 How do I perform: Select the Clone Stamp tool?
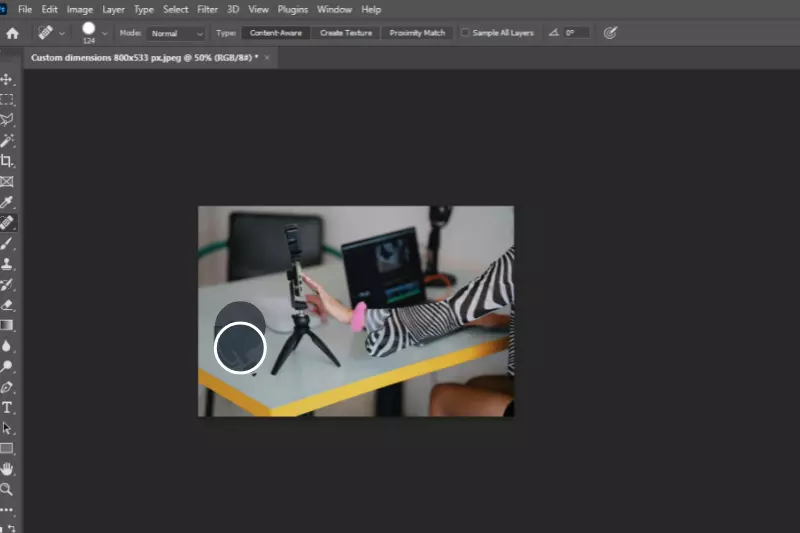click(x=7, y=264)
